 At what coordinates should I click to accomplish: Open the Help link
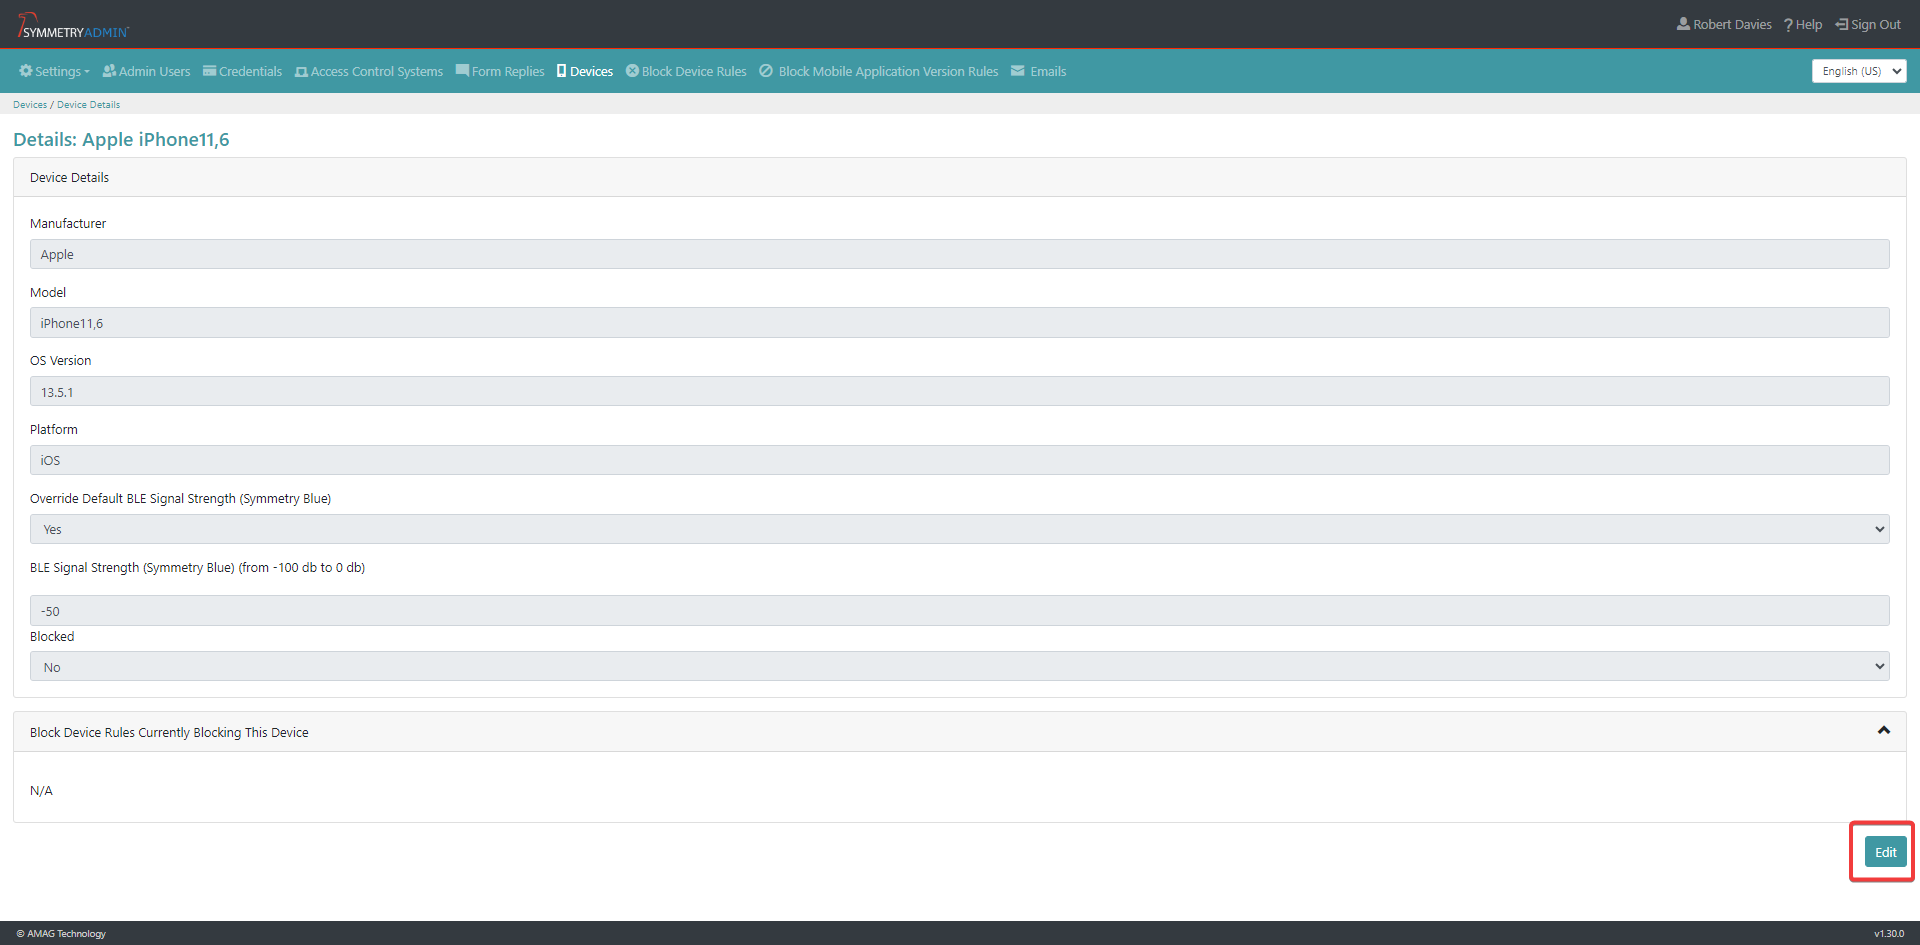point(1803,24)
